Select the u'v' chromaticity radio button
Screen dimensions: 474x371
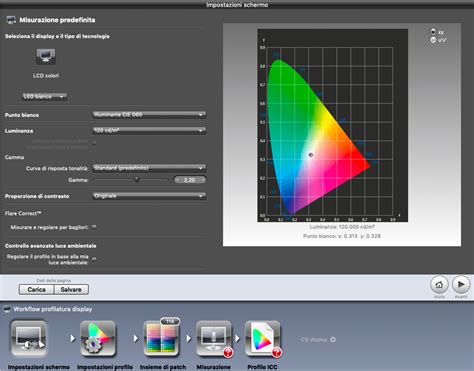click(433, 40)
